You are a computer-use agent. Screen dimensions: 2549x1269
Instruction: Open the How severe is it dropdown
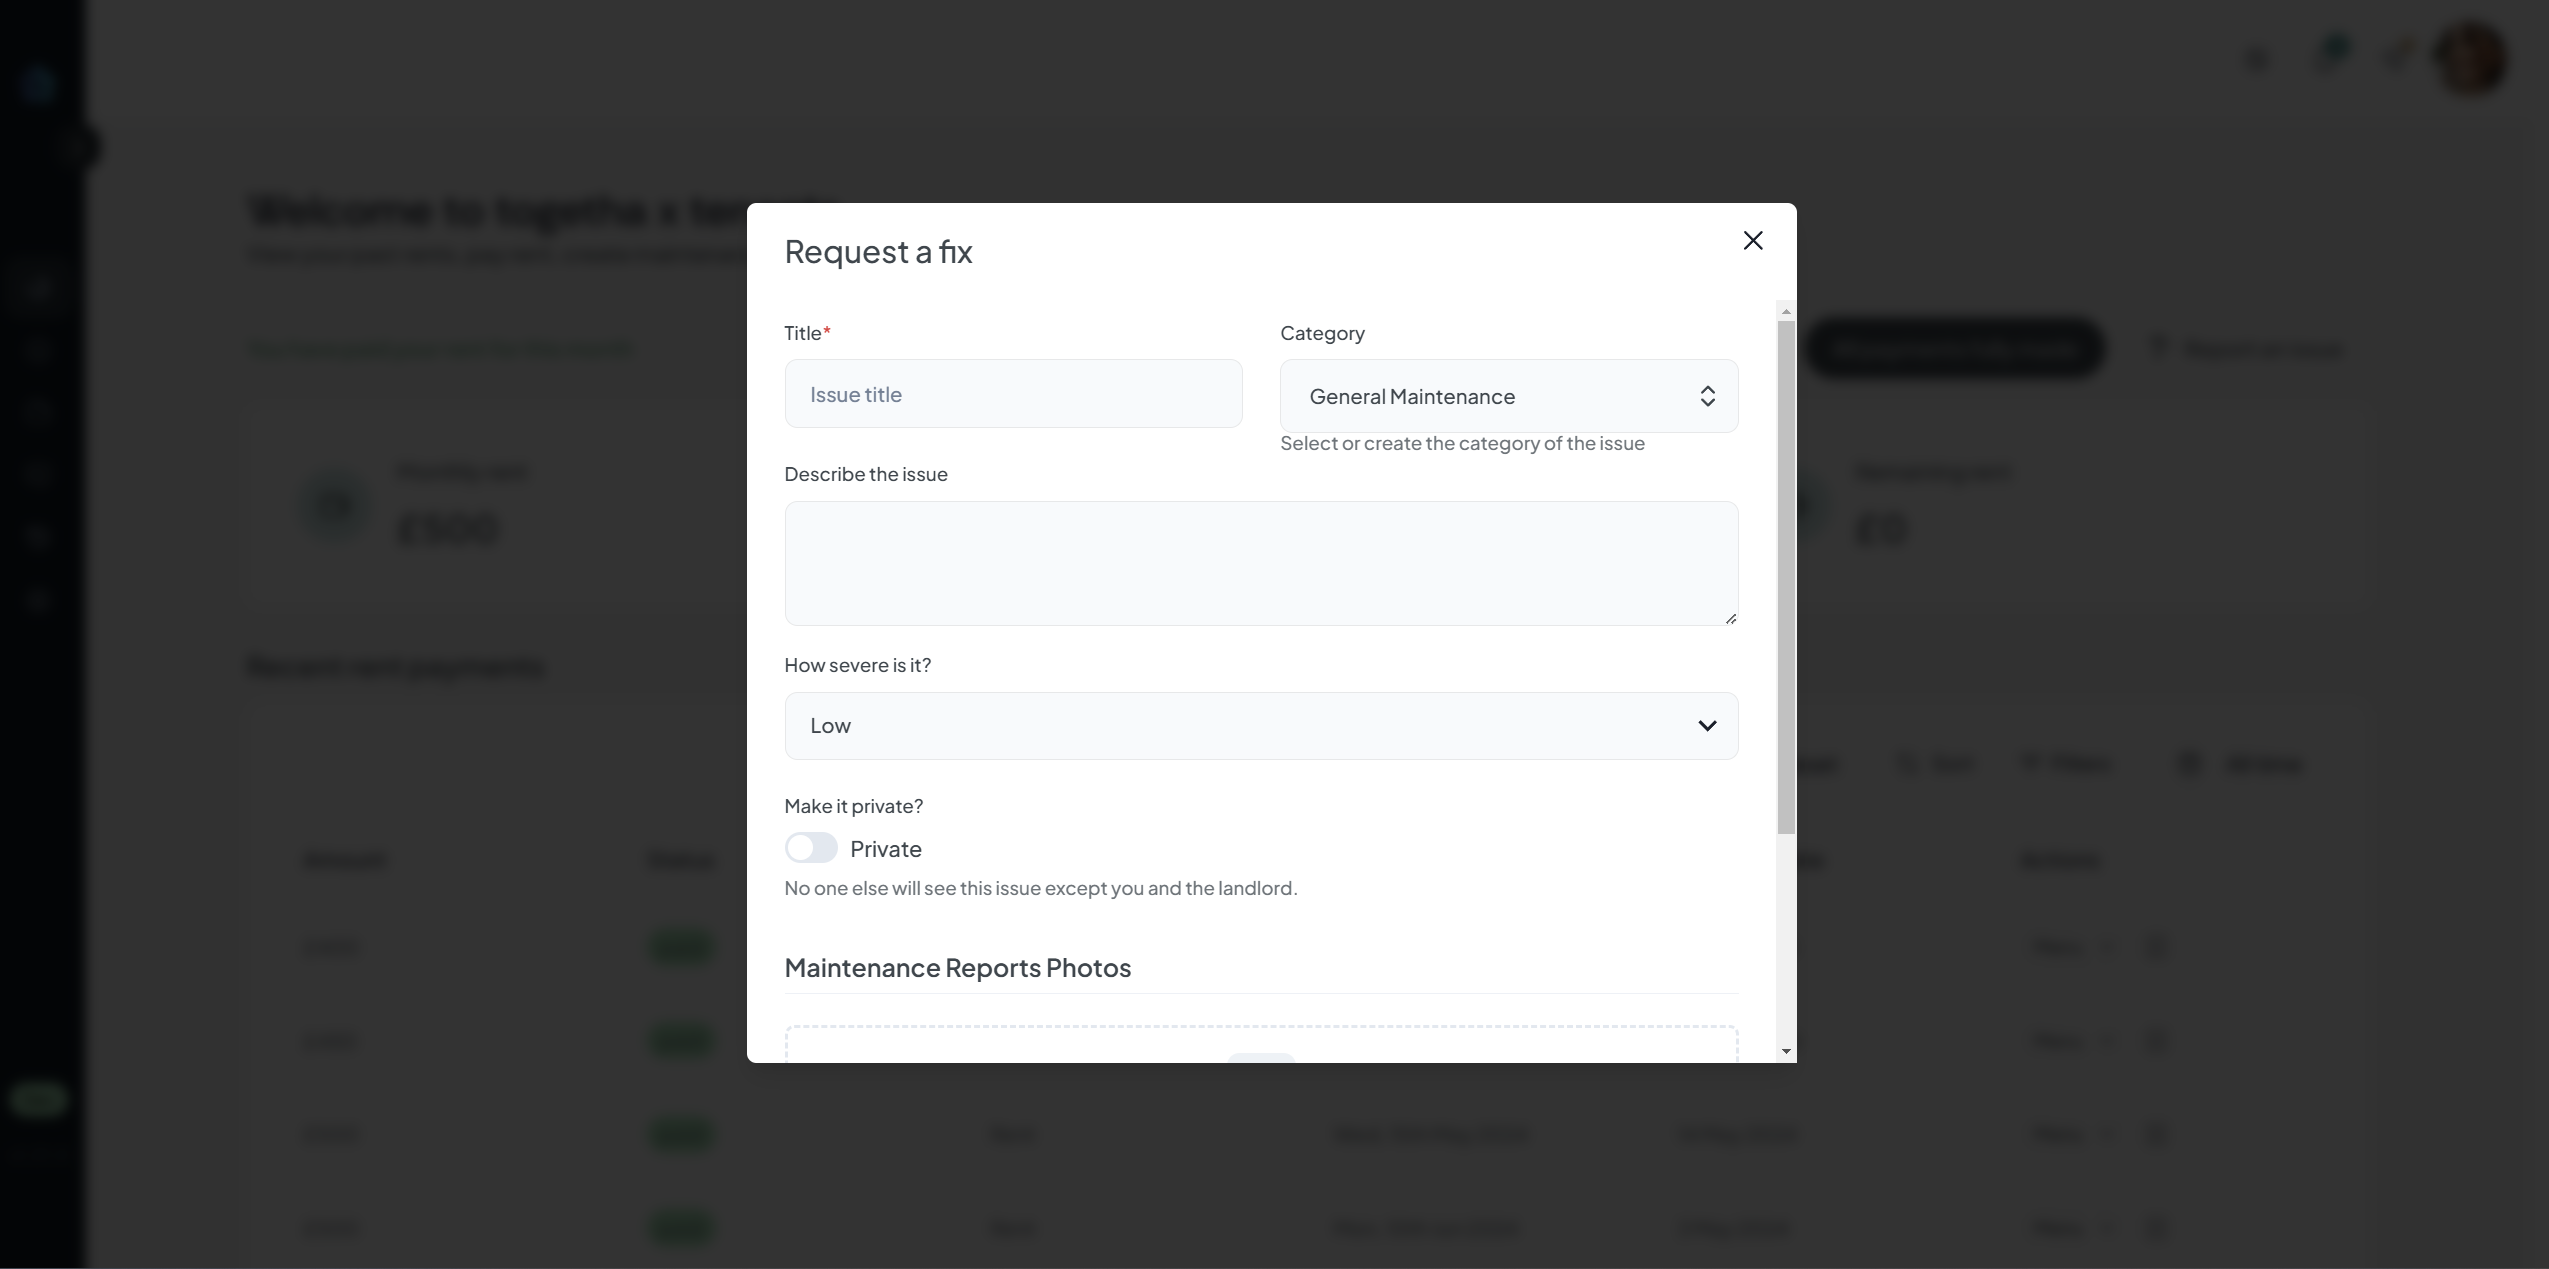[1261, 726]
